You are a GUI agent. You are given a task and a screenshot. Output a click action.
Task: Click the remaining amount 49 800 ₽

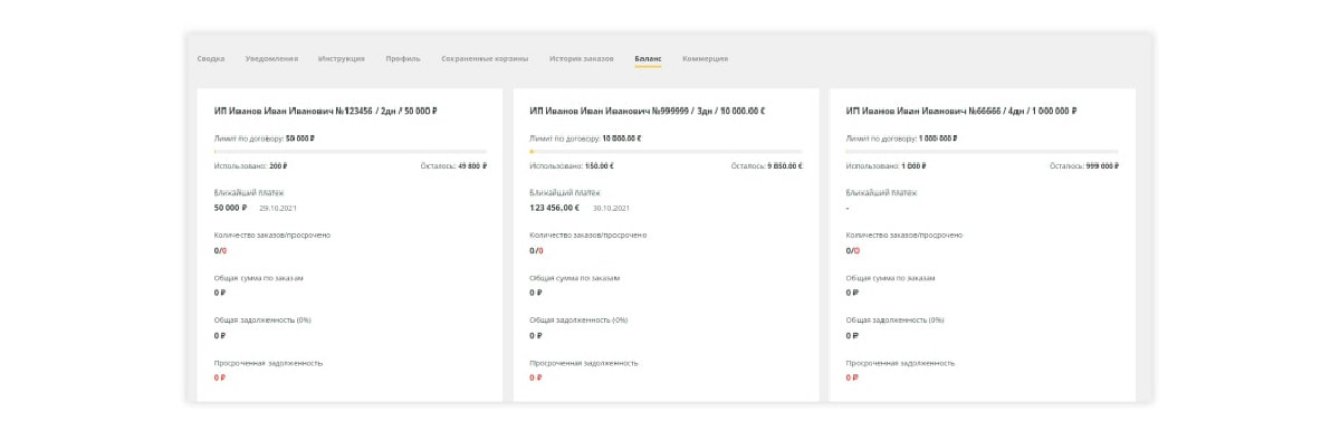473,166
